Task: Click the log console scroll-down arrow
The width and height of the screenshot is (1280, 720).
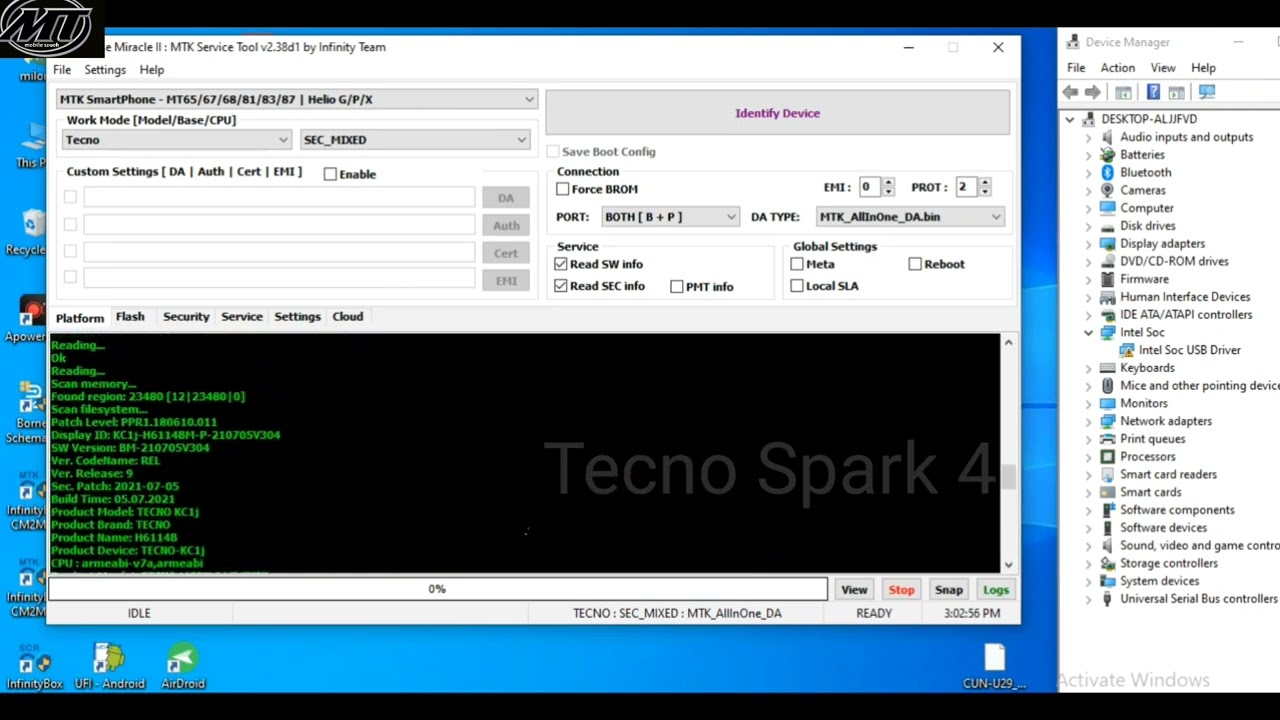Action: (x=1008, y=565)
